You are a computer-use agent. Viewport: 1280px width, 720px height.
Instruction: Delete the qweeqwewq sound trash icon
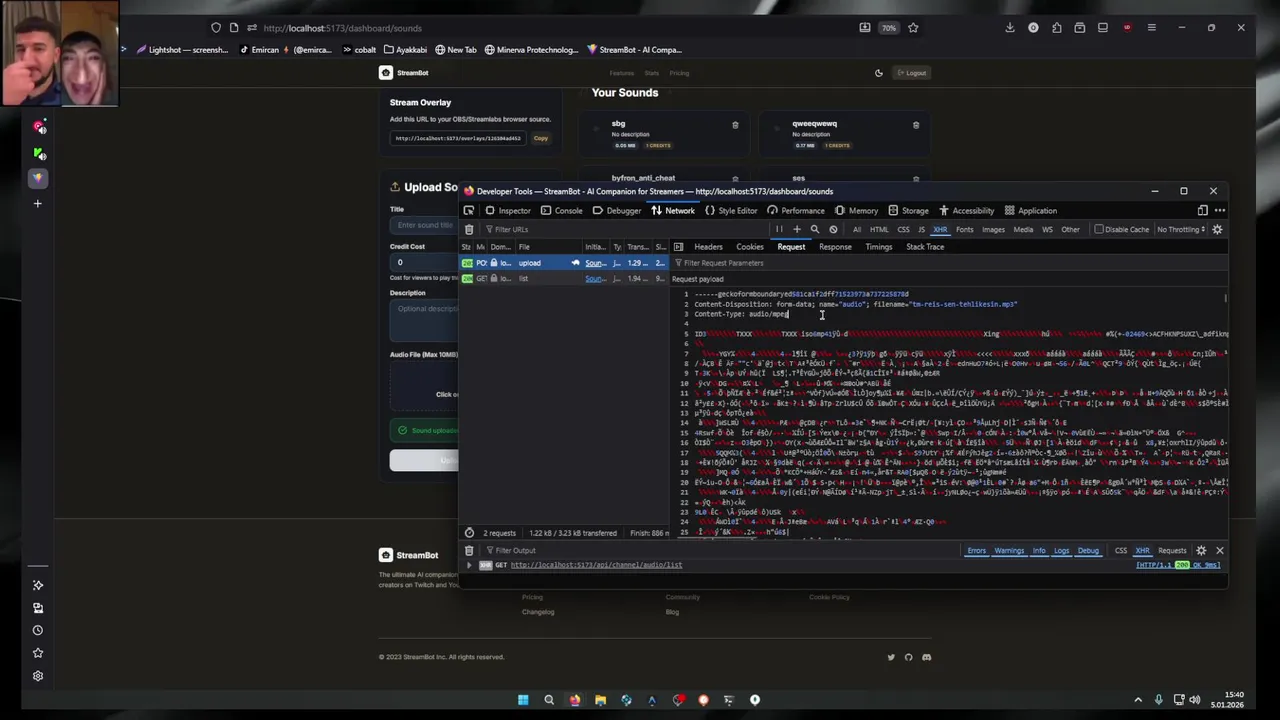coord(916,125)
